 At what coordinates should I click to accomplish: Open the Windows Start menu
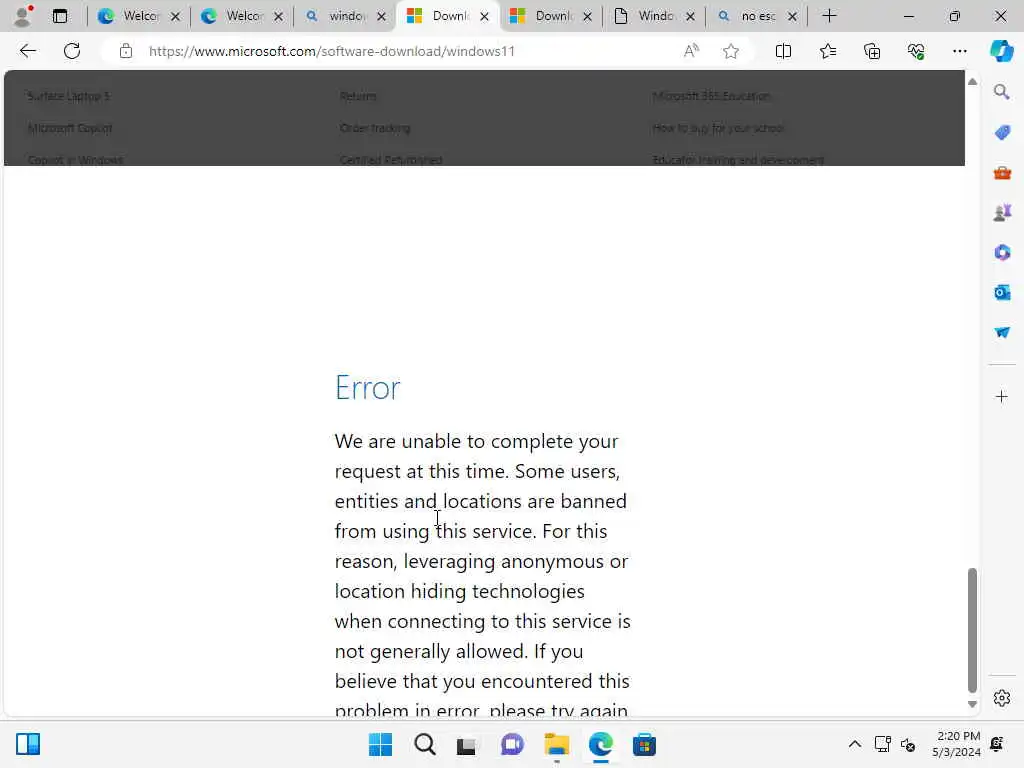point(380,744)
